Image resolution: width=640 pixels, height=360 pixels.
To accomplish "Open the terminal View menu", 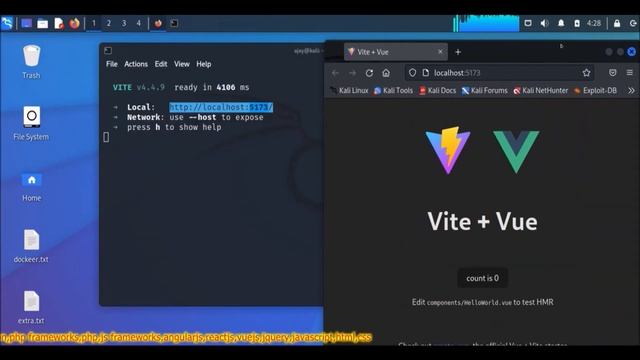I will (182, 64).
